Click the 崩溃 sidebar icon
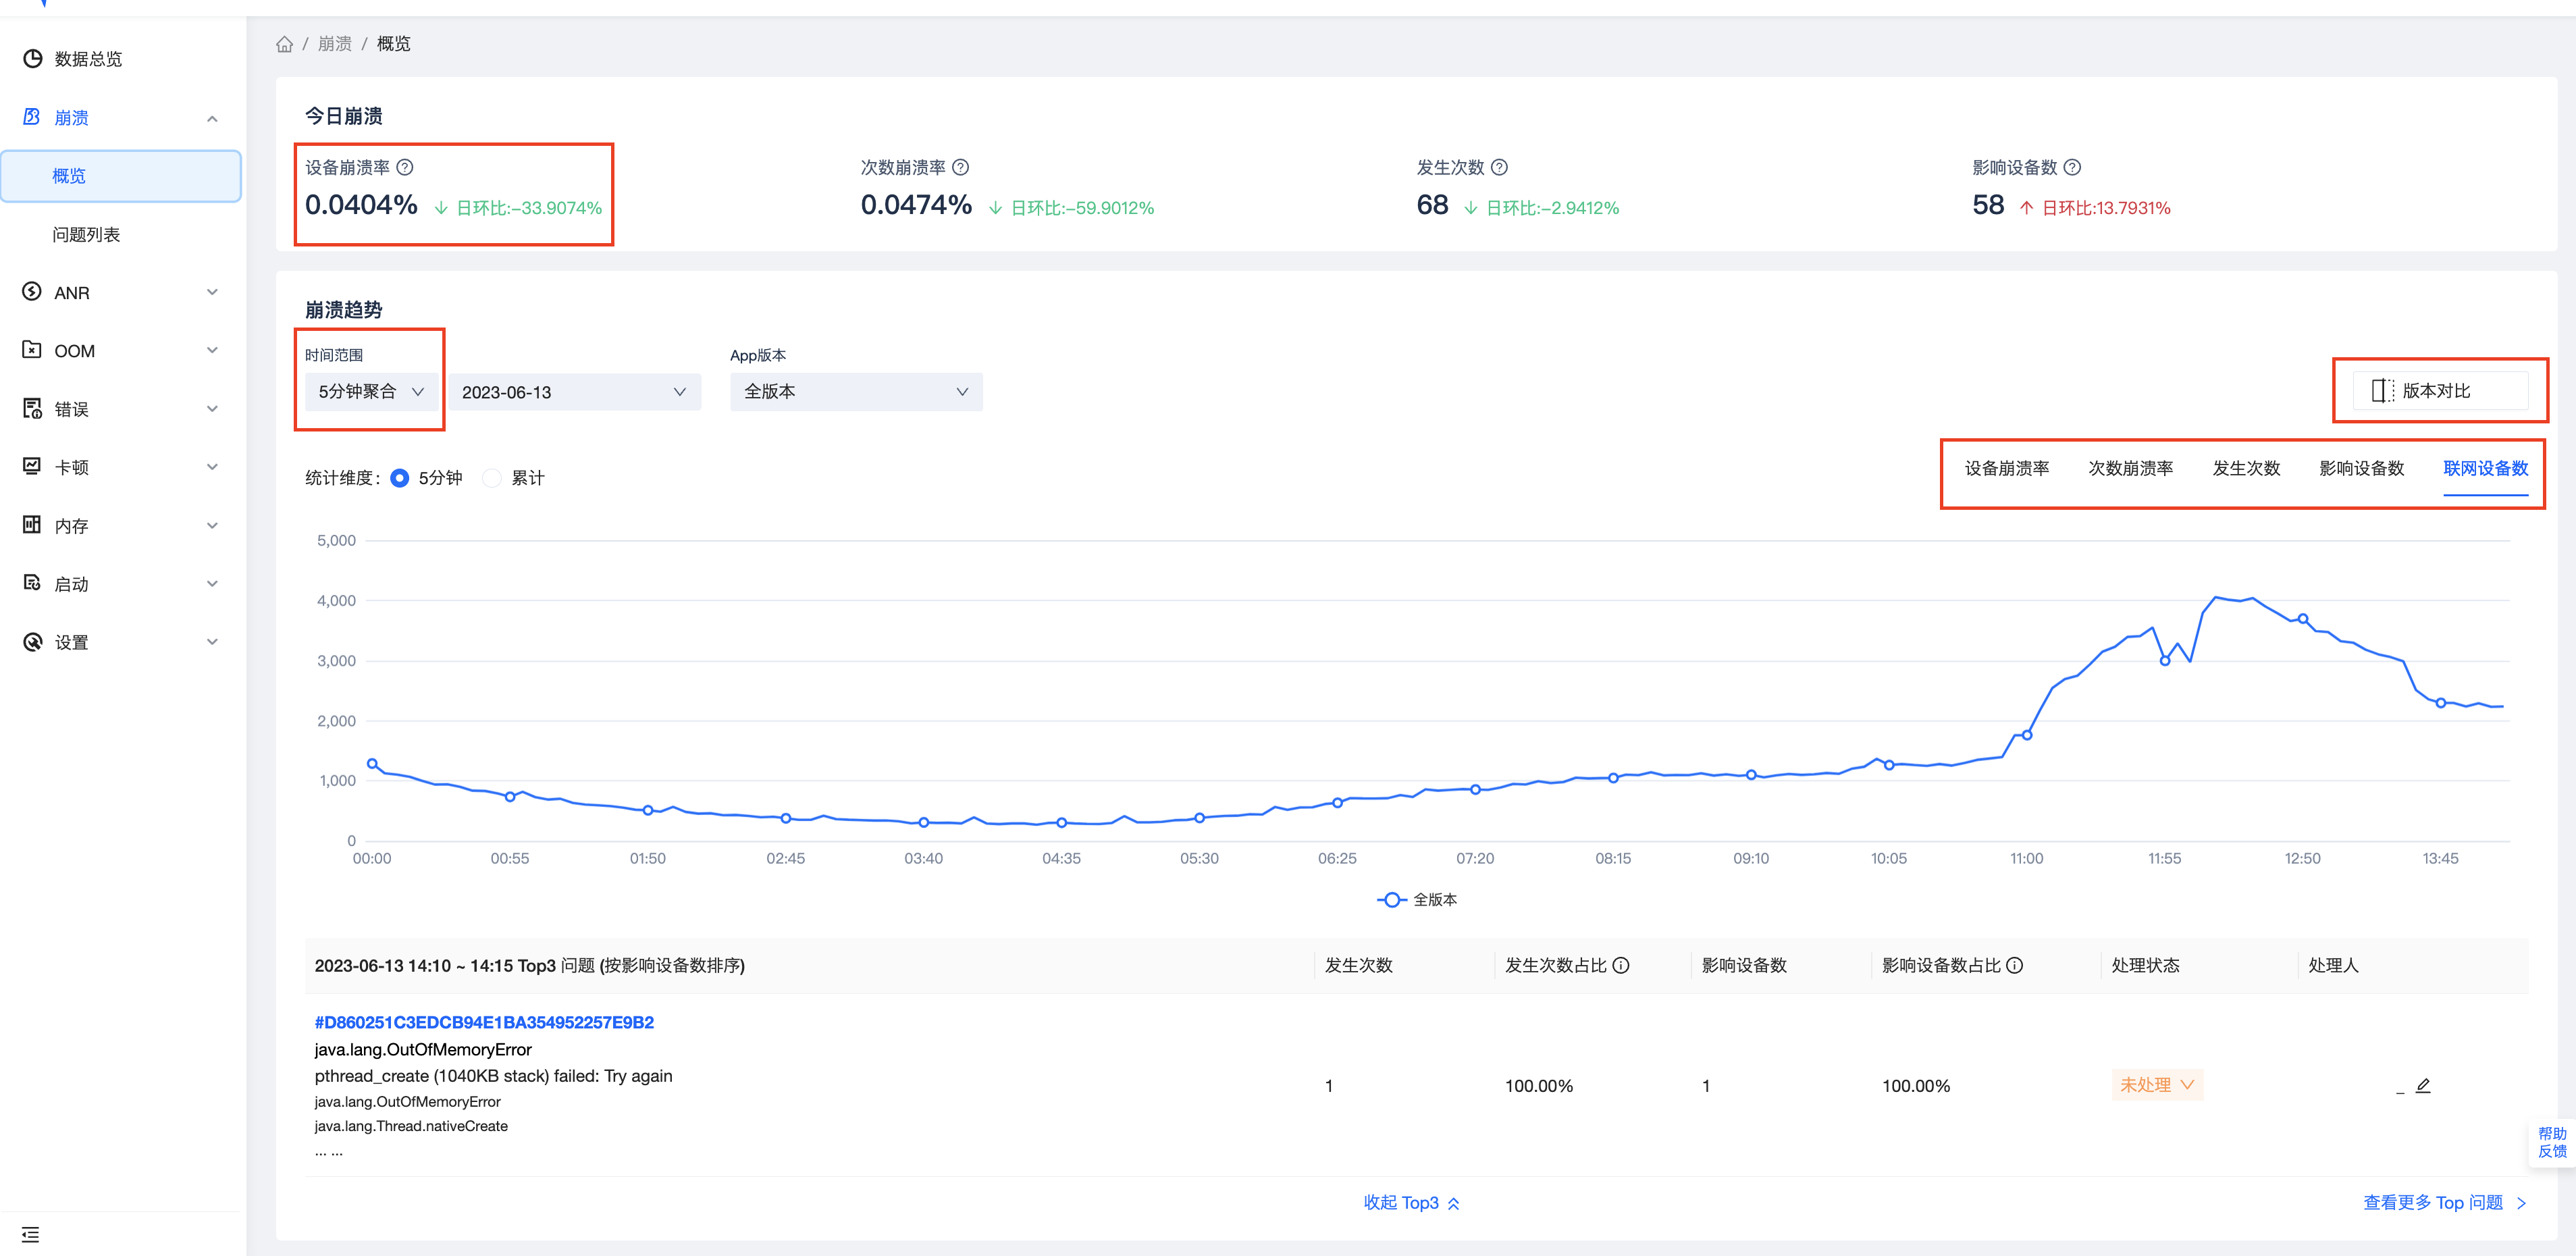 [x=32, y=117]
